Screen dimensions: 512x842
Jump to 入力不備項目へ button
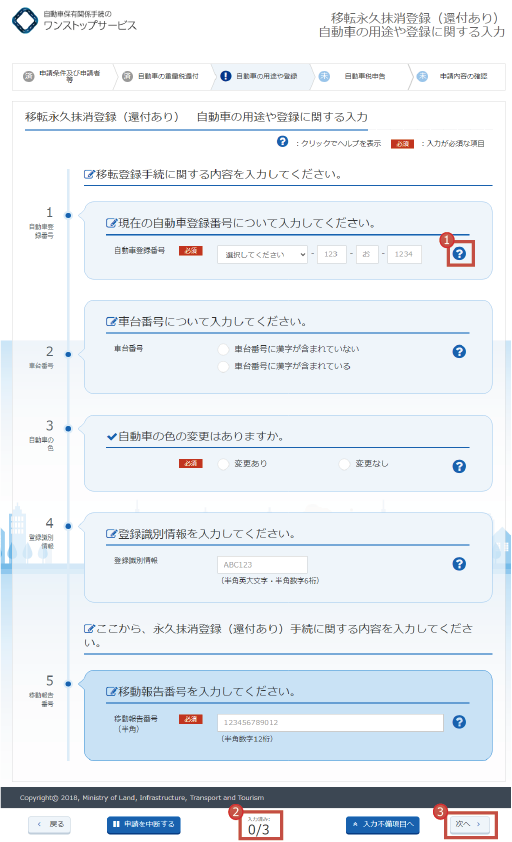click(x=383, y=824)
